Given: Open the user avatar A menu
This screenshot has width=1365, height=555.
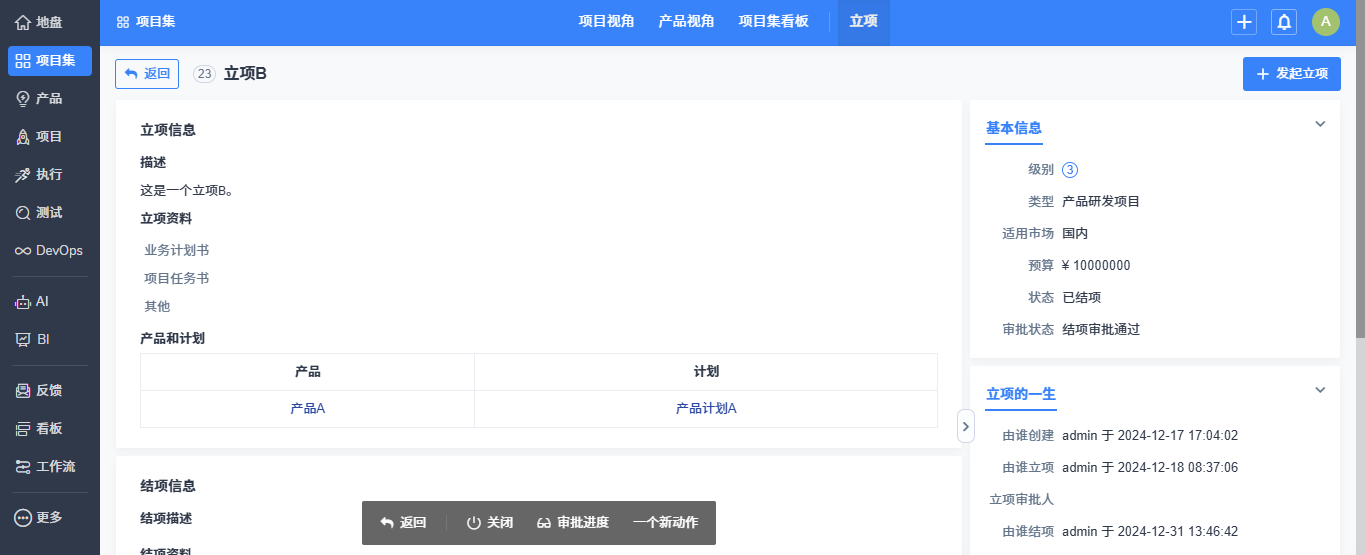Looking at the screenshot, I should 1326,22.
